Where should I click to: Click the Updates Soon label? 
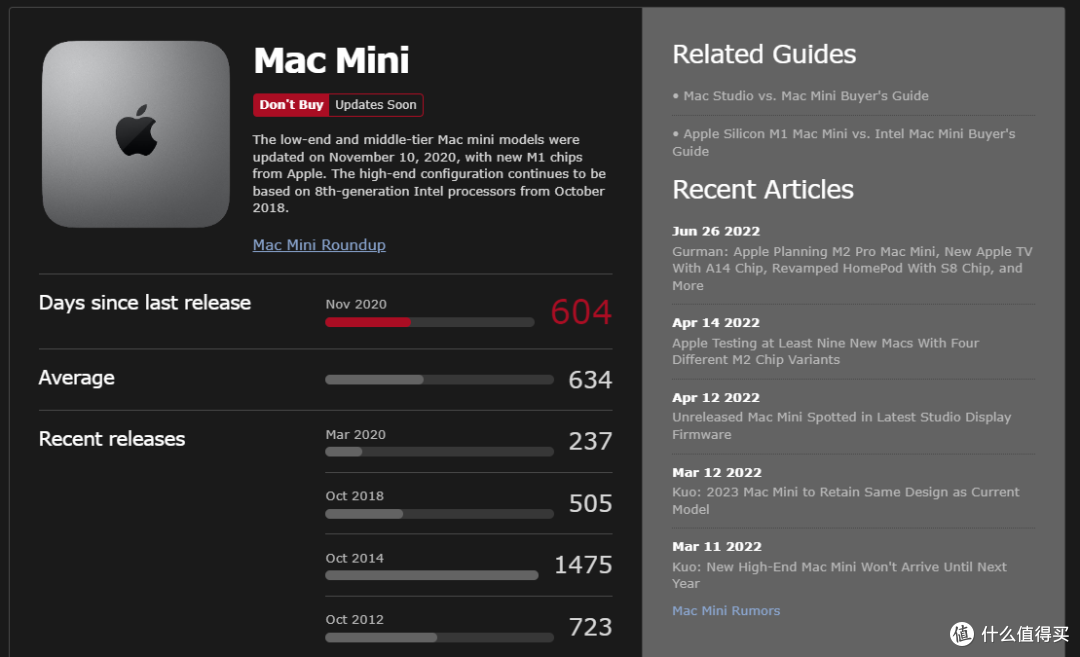[376, 105]
